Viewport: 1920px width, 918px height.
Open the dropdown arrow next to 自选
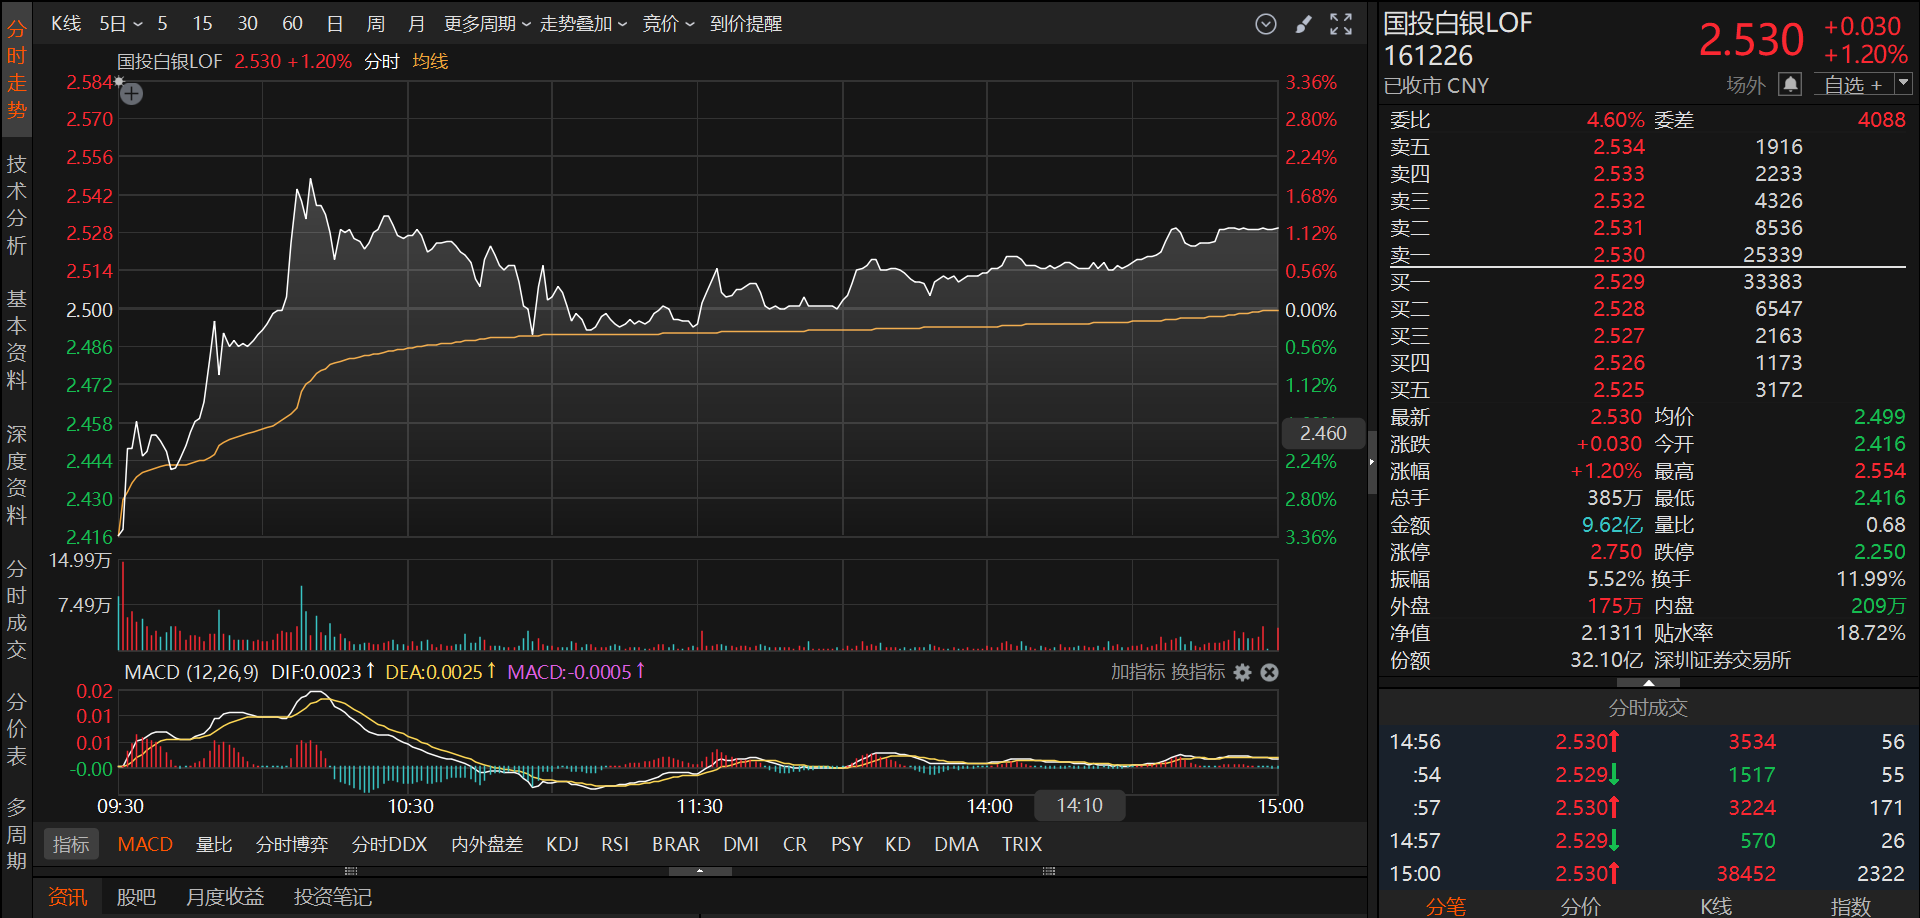pos(1902,84)
